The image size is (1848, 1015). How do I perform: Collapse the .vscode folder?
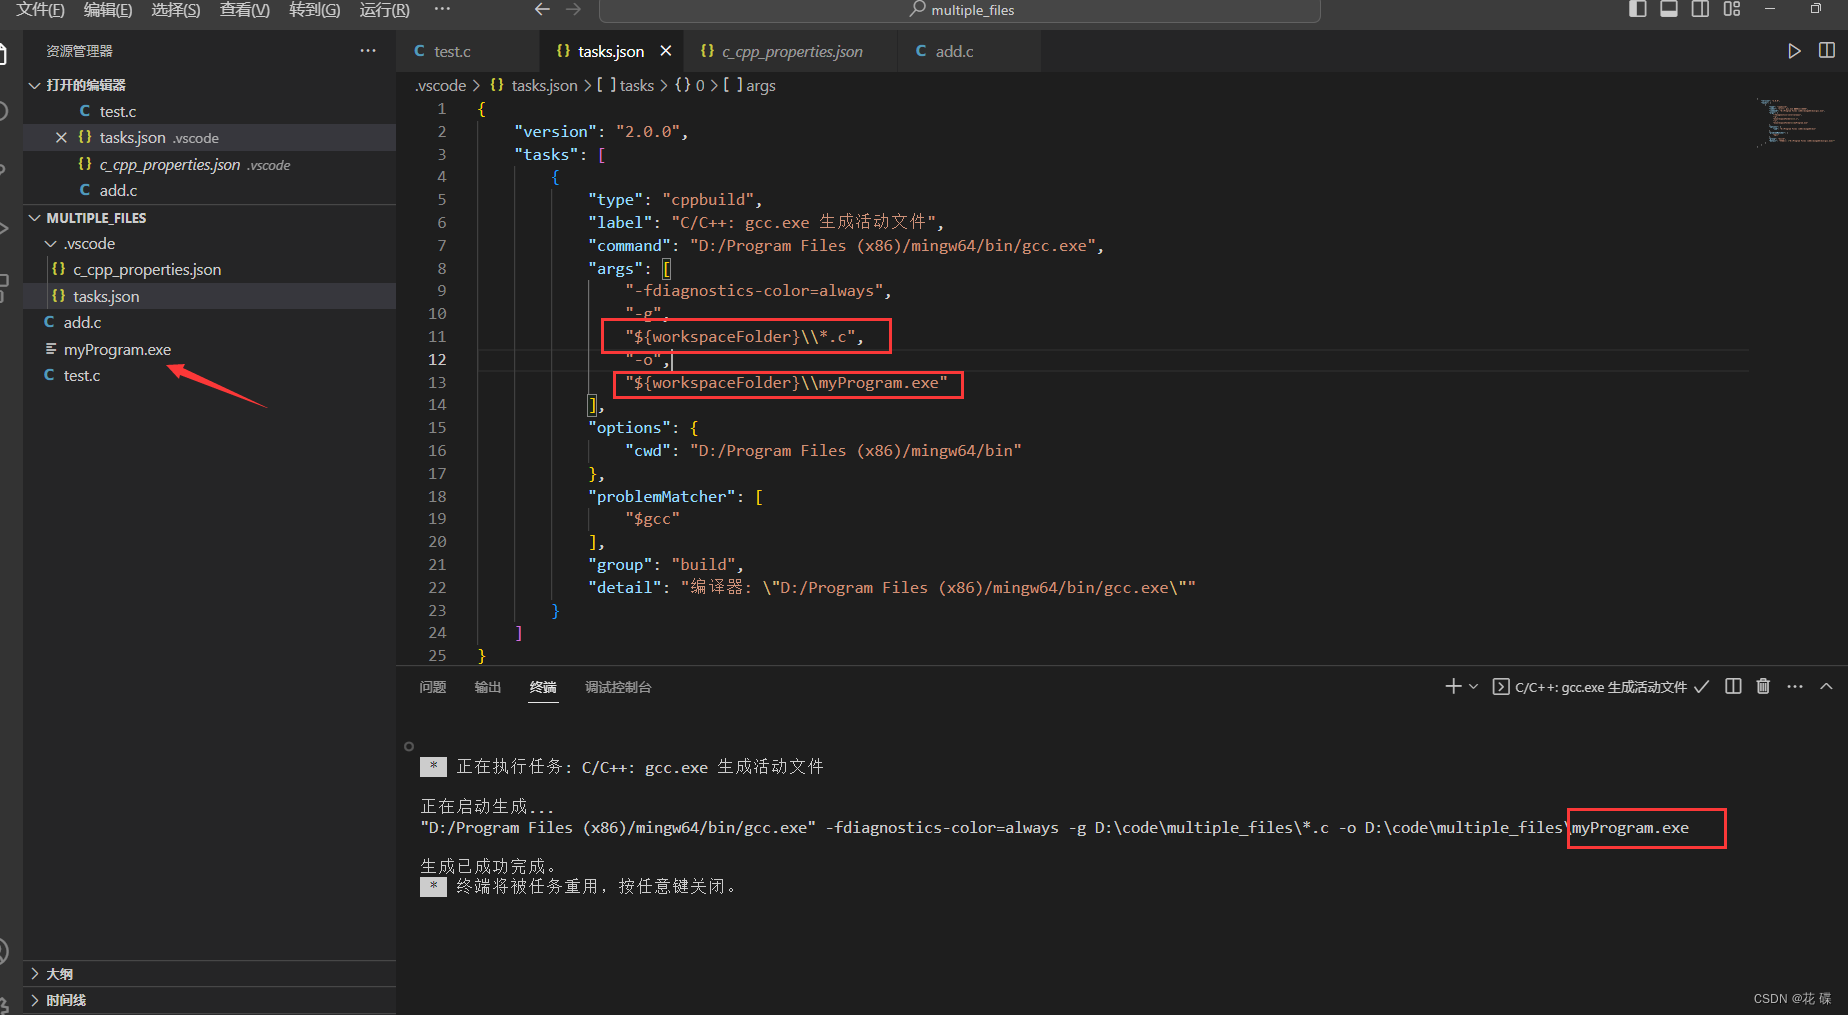(51, 244)
